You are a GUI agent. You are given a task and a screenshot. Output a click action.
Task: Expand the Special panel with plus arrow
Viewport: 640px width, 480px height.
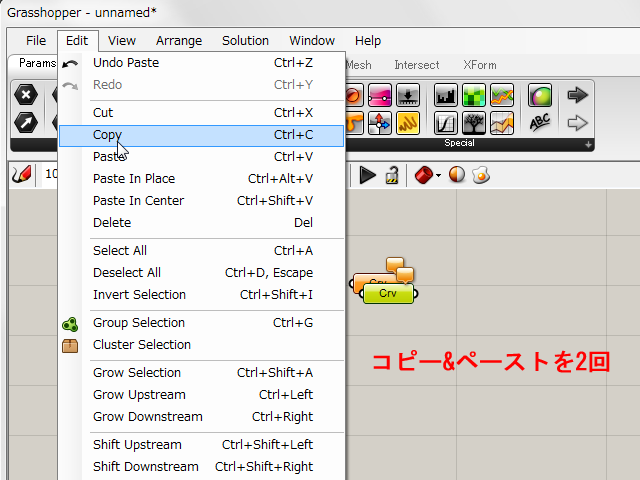[588, 144]
